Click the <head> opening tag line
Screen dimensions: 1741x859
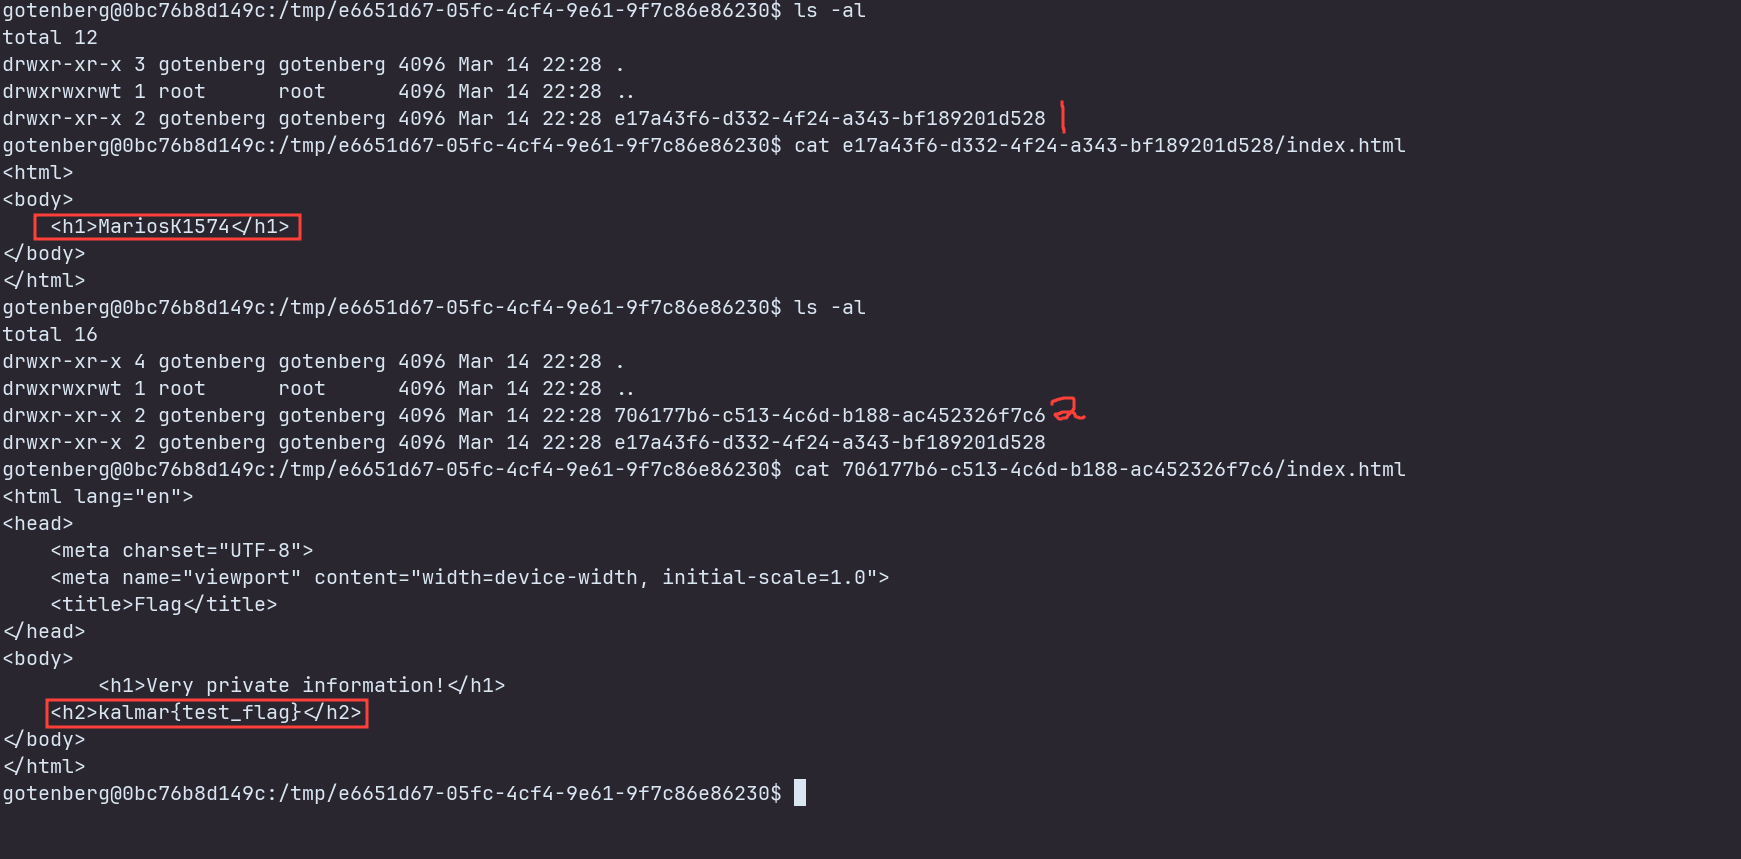38,524
